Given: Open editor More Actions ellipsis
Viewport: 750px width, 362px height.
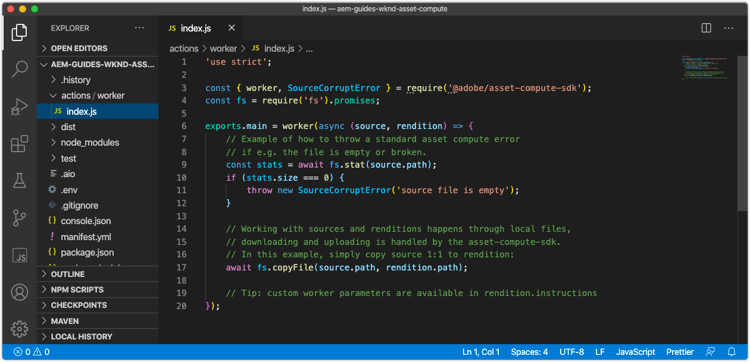Looking at the screenshot, I should point(728,28).
